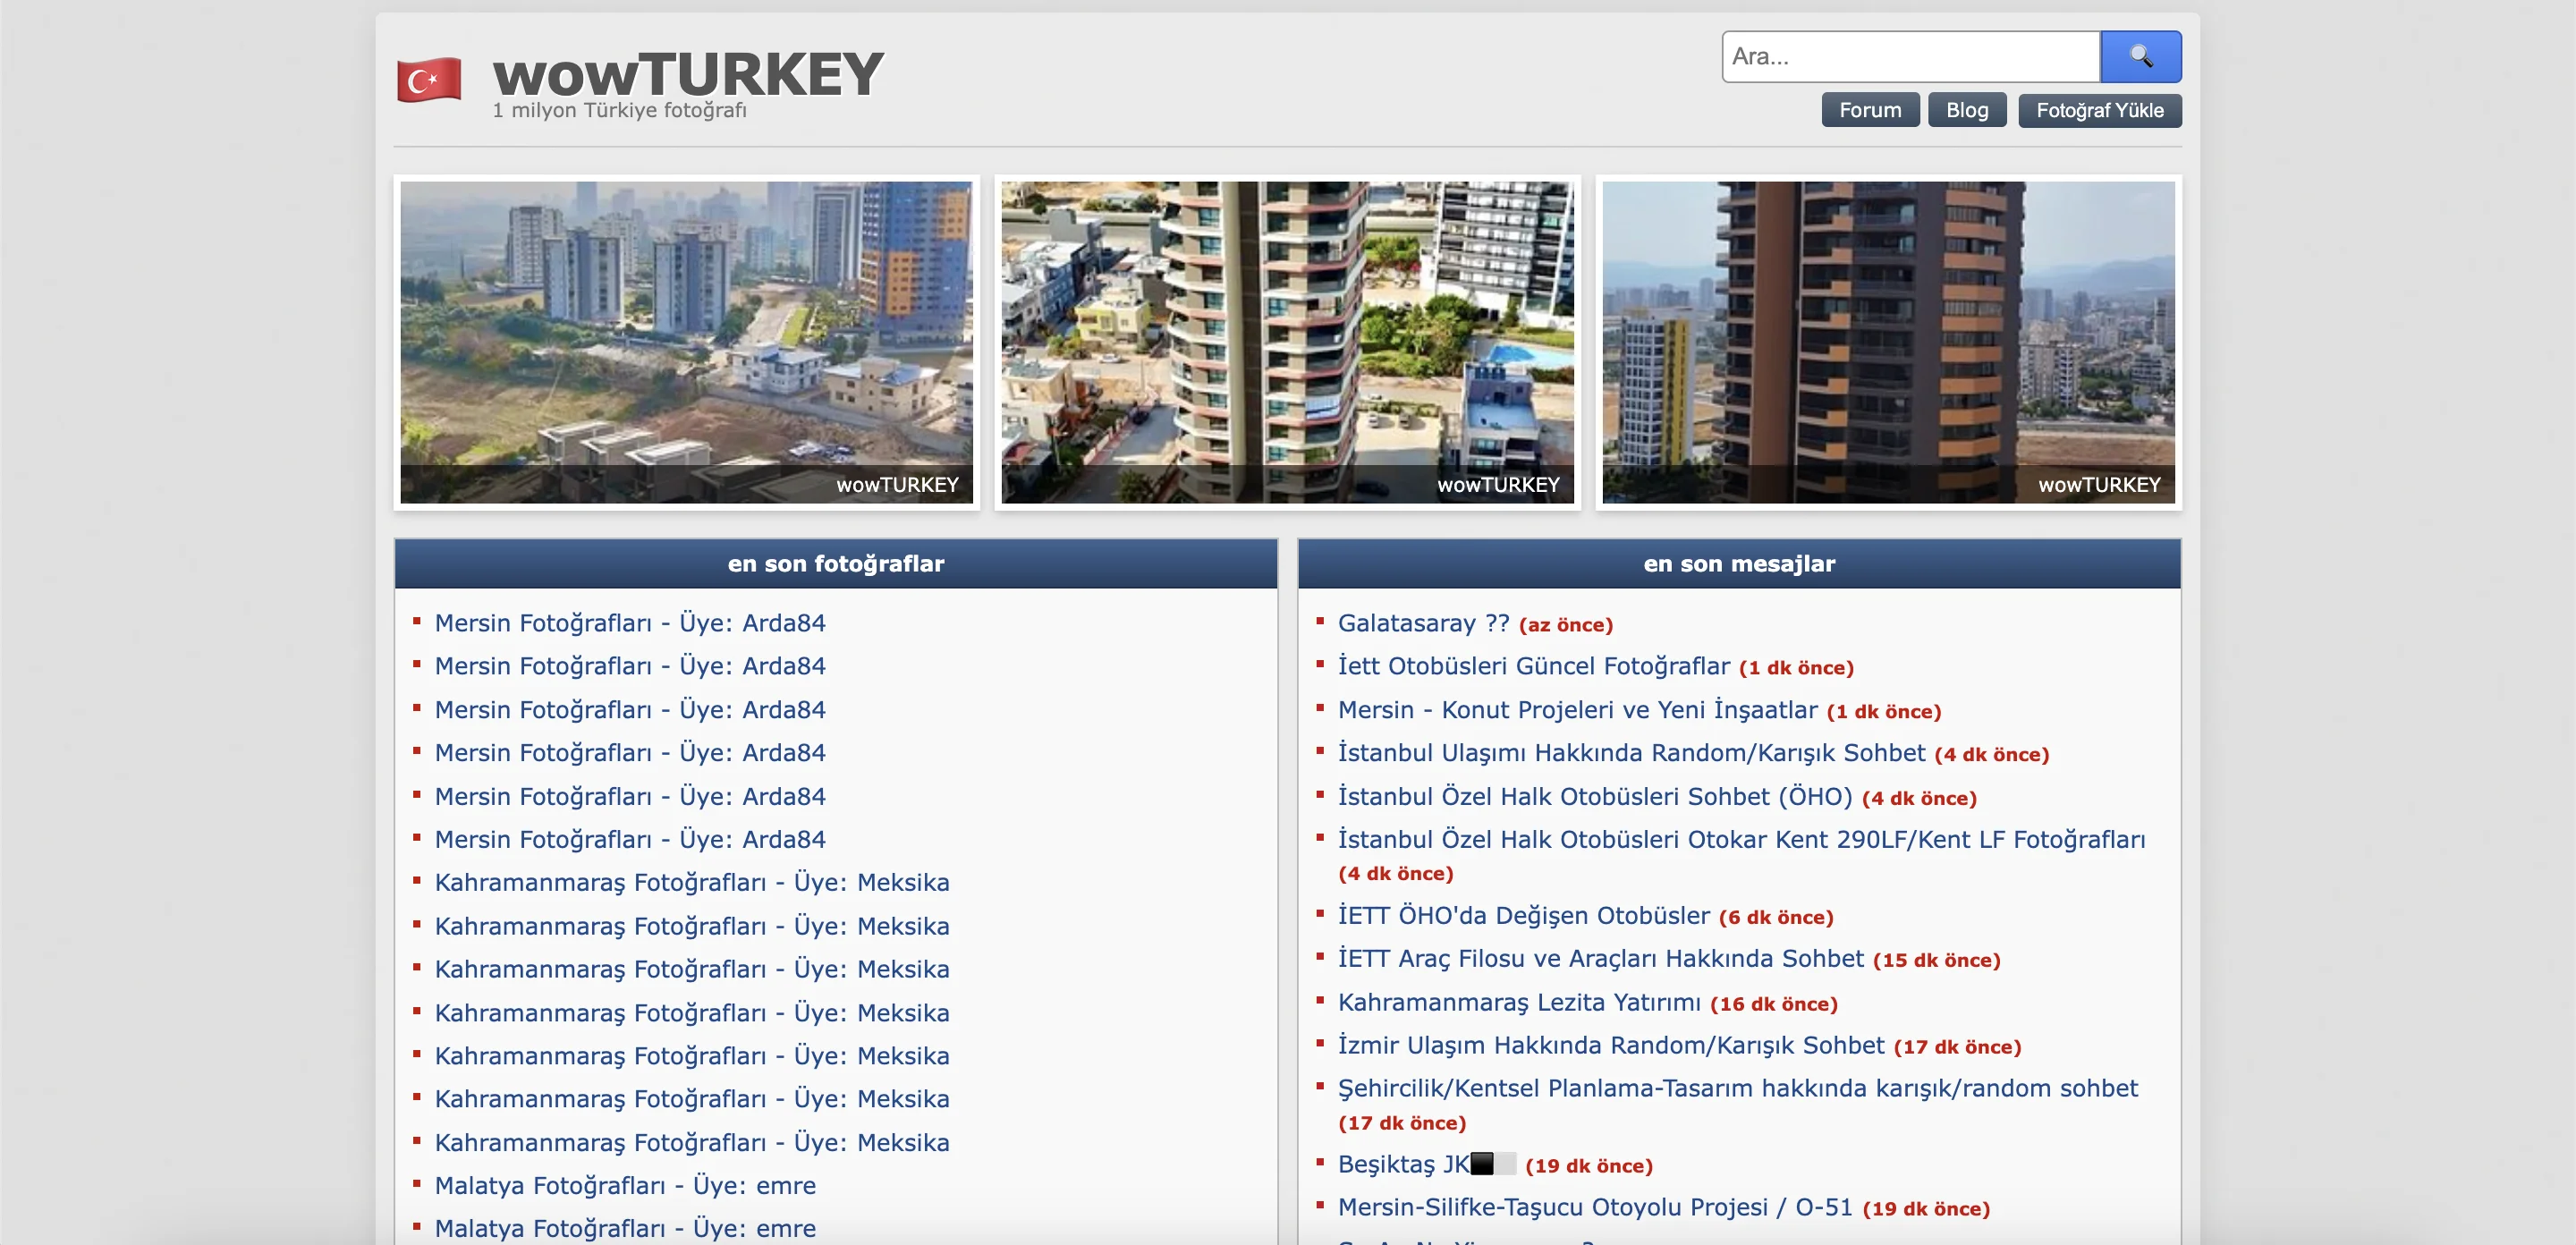Screen dimensions: 2576x1245
Task: Click the magnifying glass search button
Action: pos(2140,56)
